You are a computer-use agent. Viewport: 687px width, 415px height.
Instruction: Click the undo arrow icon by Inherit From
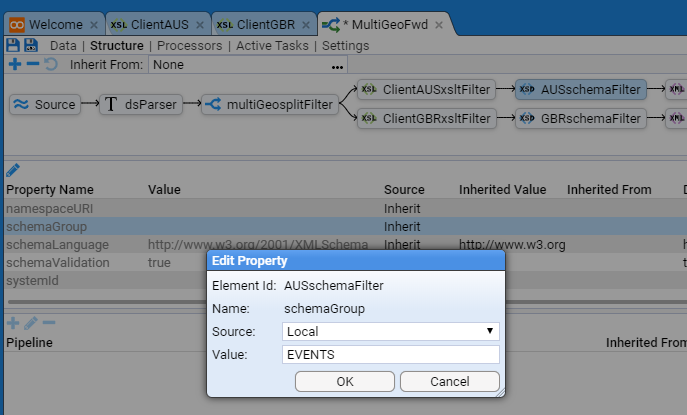coord(50,65)
